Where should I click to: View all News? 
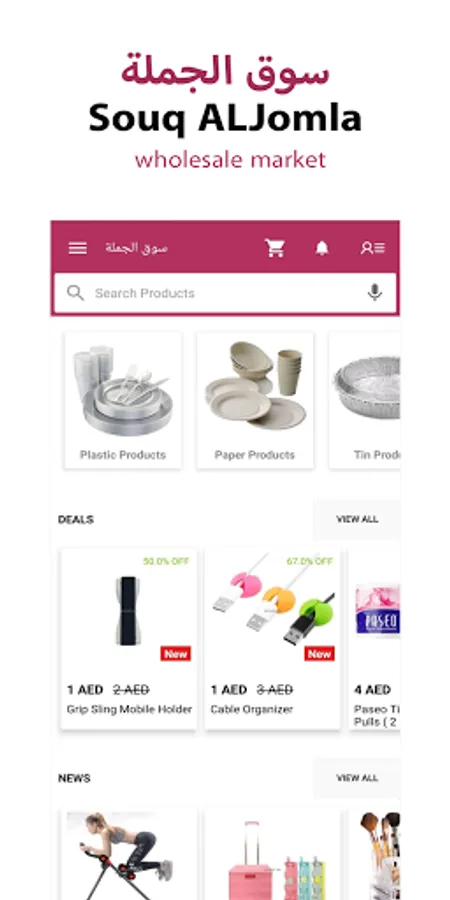(x=356, y=778)
